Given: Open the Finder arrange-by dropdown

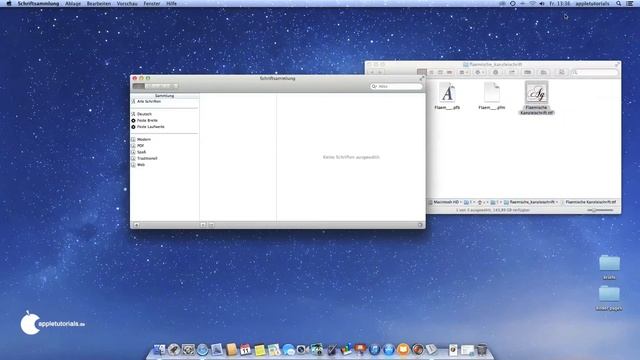Looking at the screenshot, I should (464, 72).
